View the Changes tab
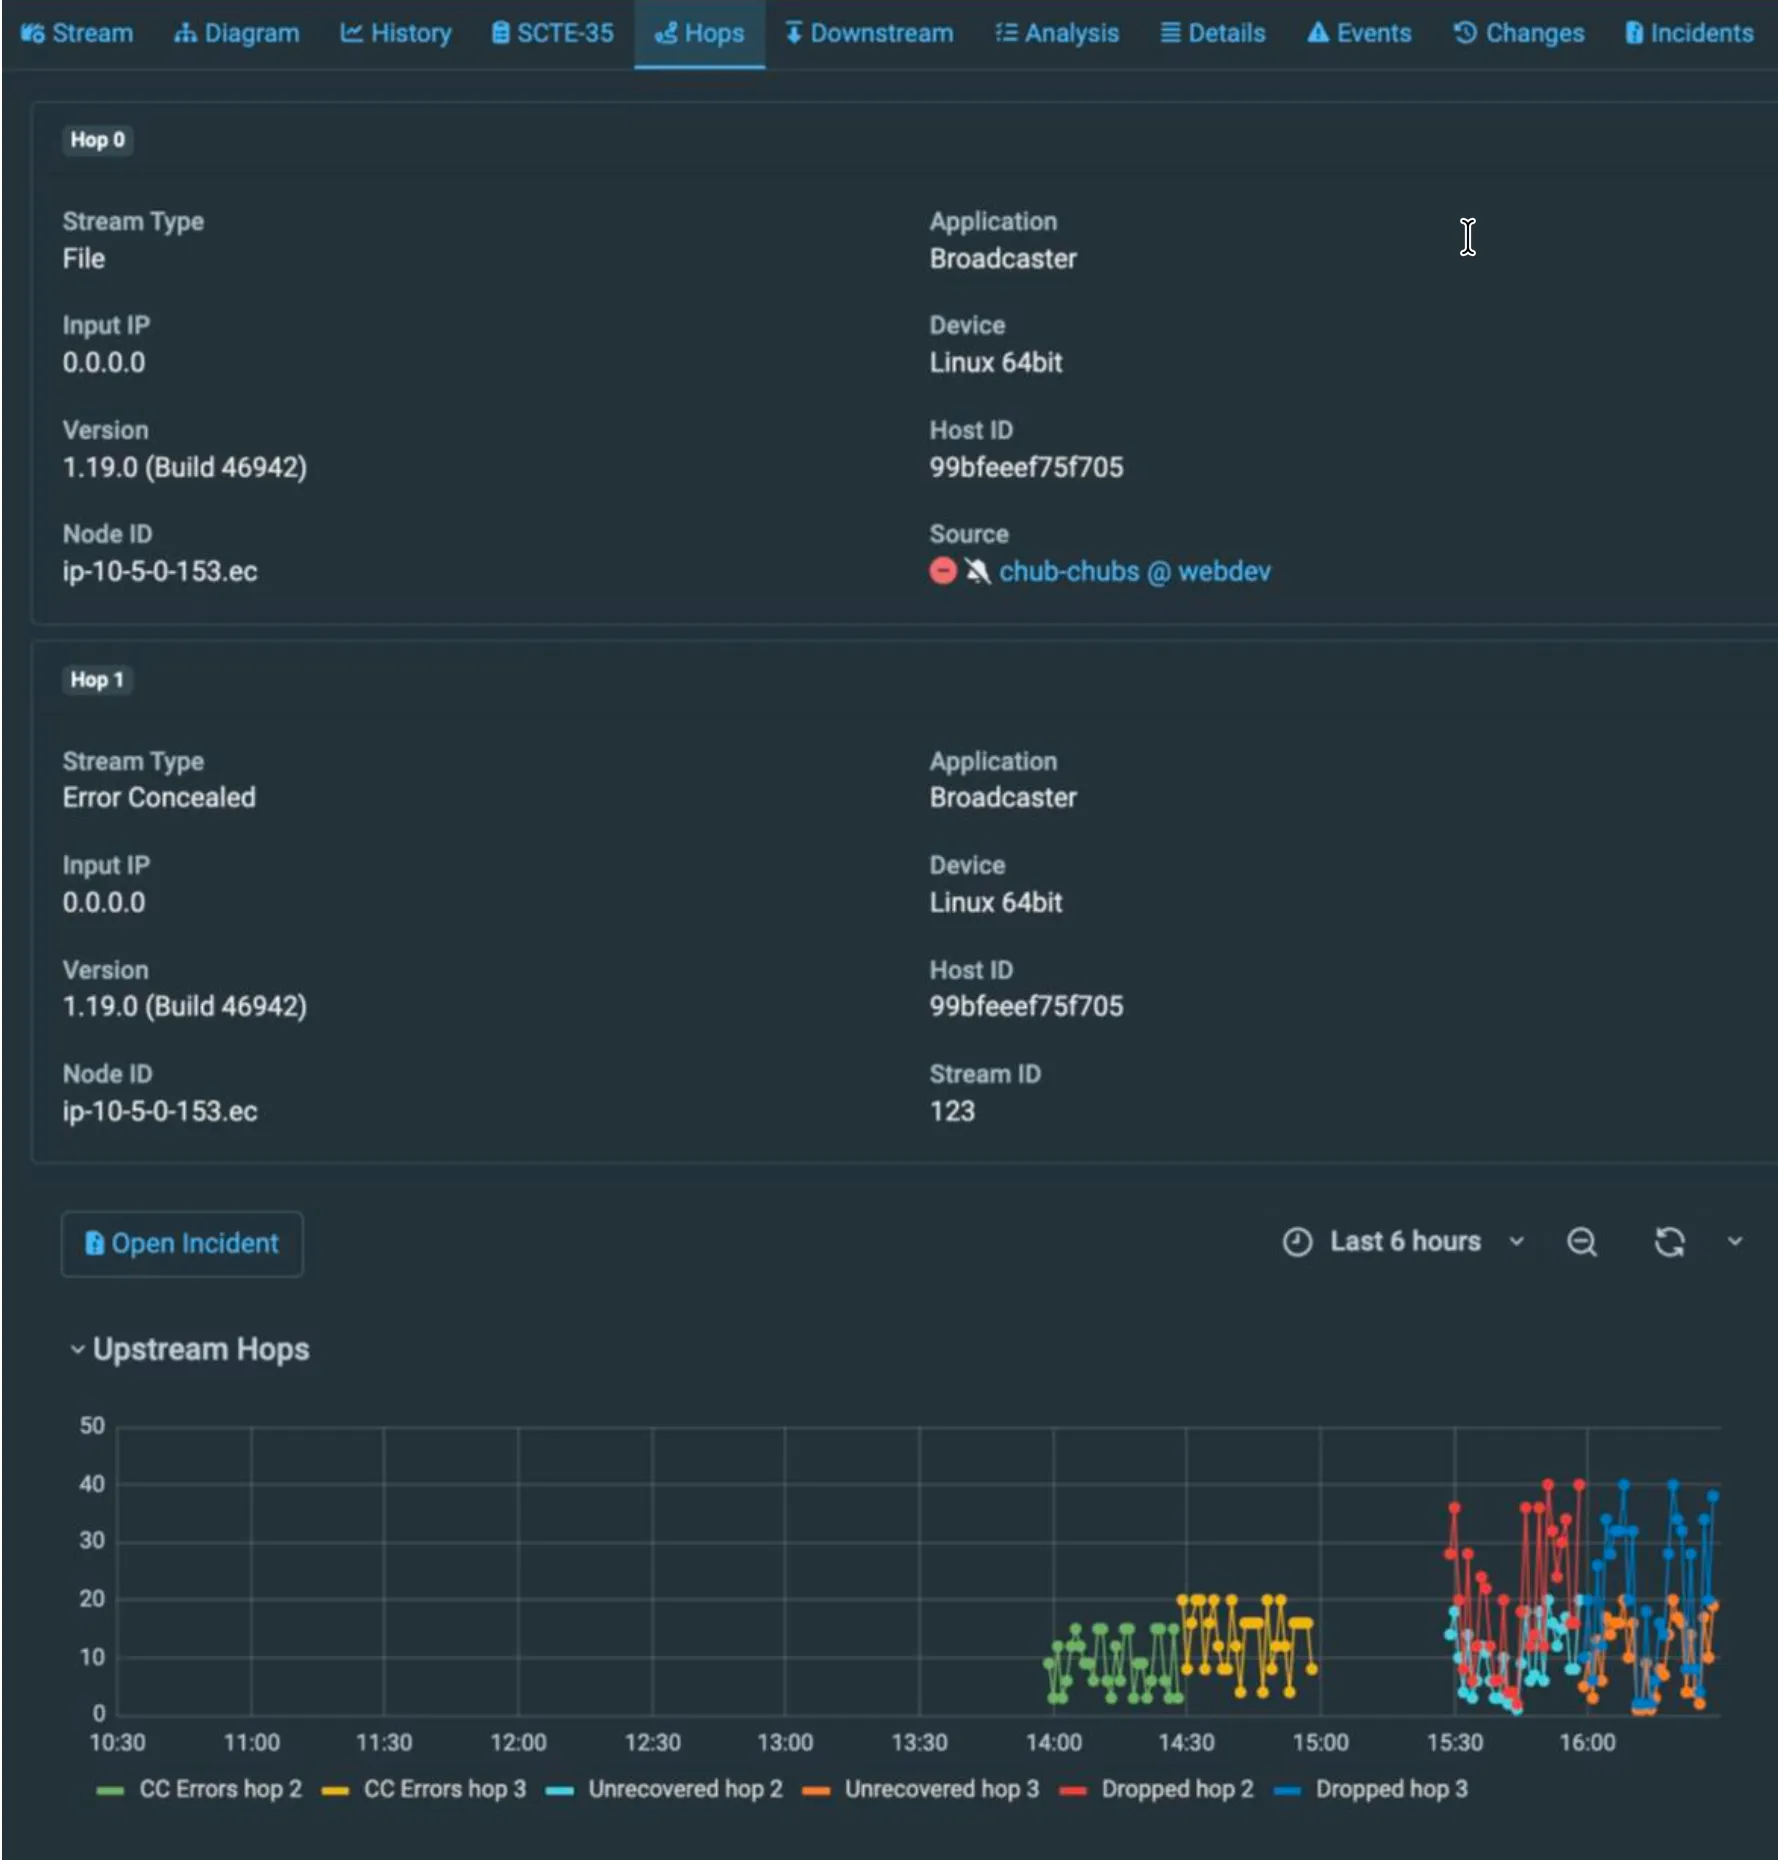Screen dimensions: 1778x1860 pyautogui.click(x=1518, y=33)
